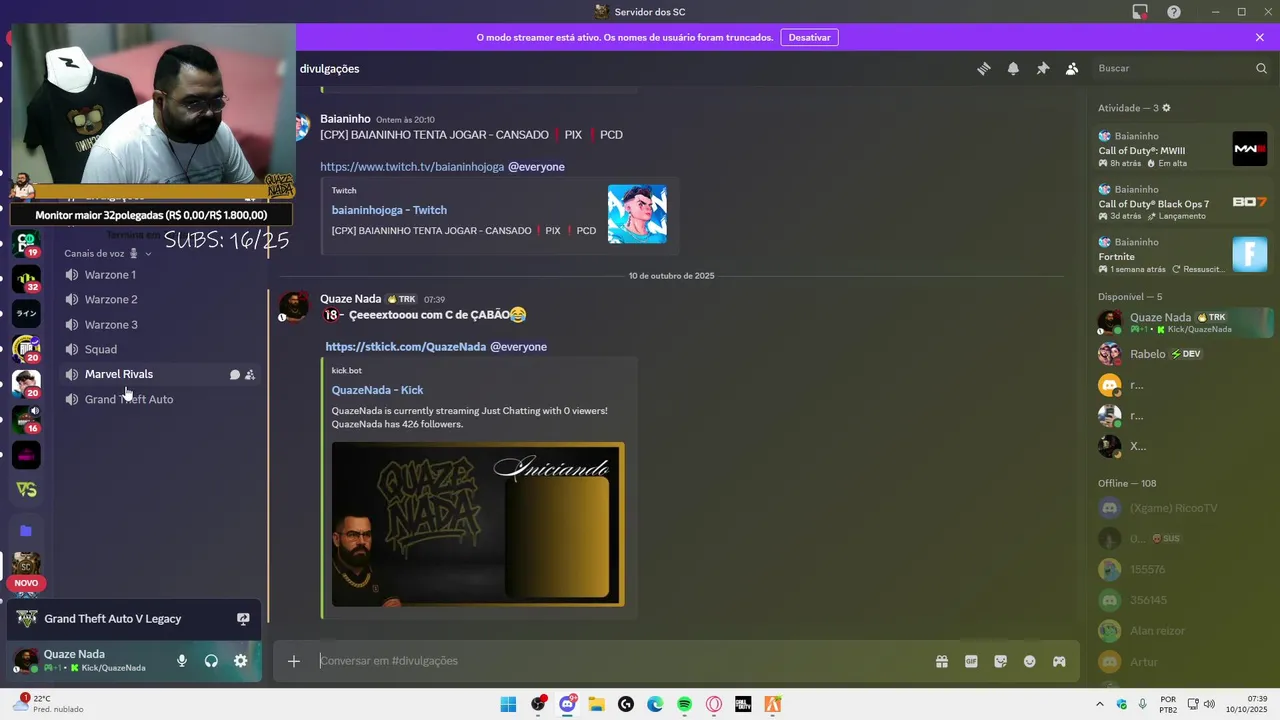The image size is (1280, 720).
Task: Open user profile avatar Quaze Nada panel
Action: [x=26, y=661]
